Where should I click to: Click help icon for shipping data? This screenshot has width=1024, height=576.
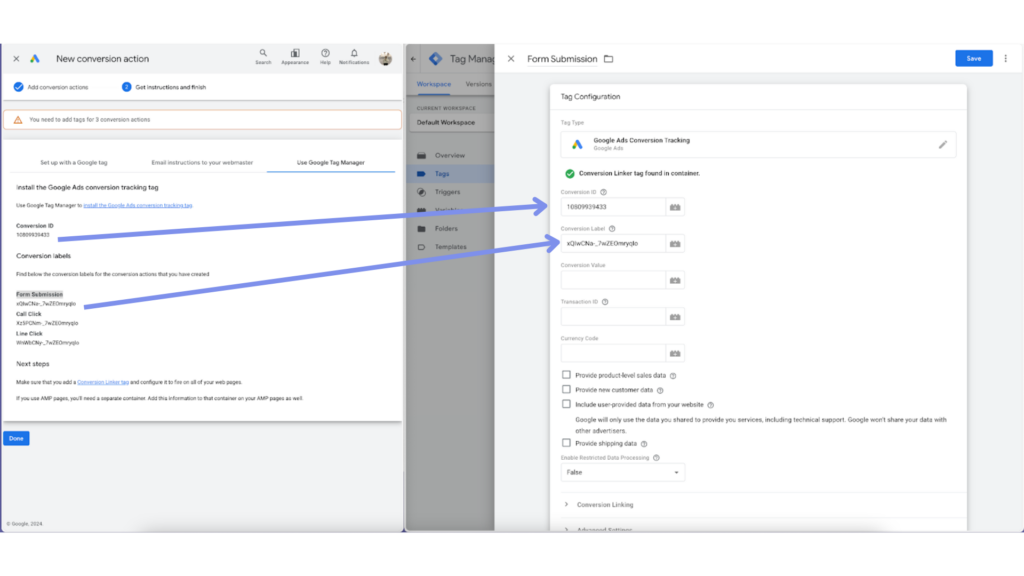(644, 444)
